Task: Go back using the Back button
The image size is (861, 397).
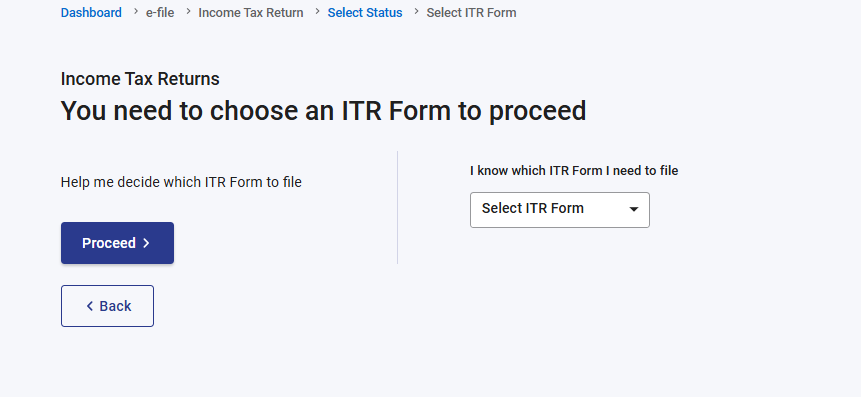Action: (x=107, y=306)
